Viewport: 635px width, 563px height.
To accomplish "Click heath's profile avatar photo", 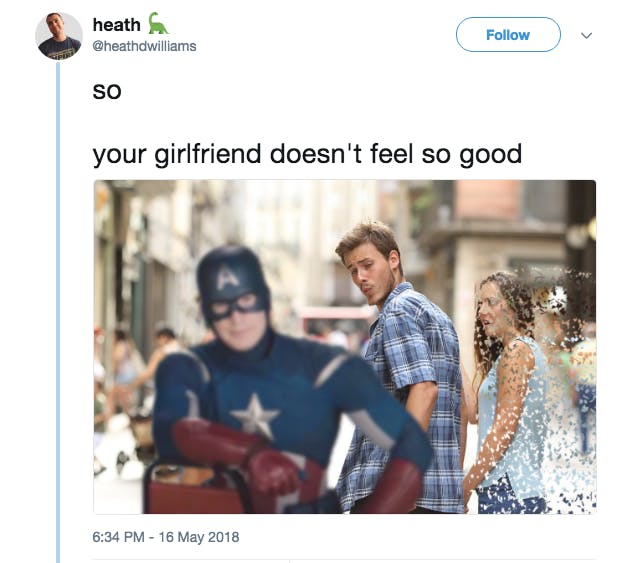I will pyautogui.click(x=59, y=36).
